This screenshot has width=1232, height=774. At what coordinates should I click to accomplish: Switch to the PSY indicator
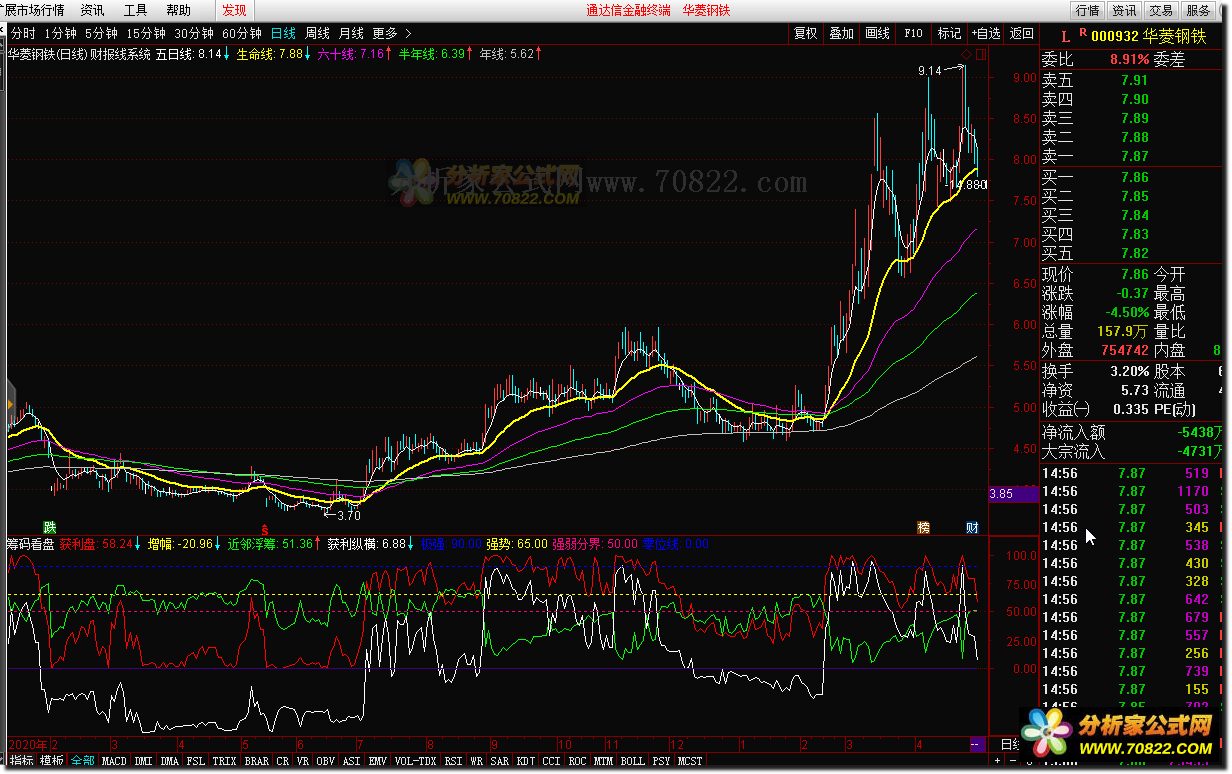(662, 761)
